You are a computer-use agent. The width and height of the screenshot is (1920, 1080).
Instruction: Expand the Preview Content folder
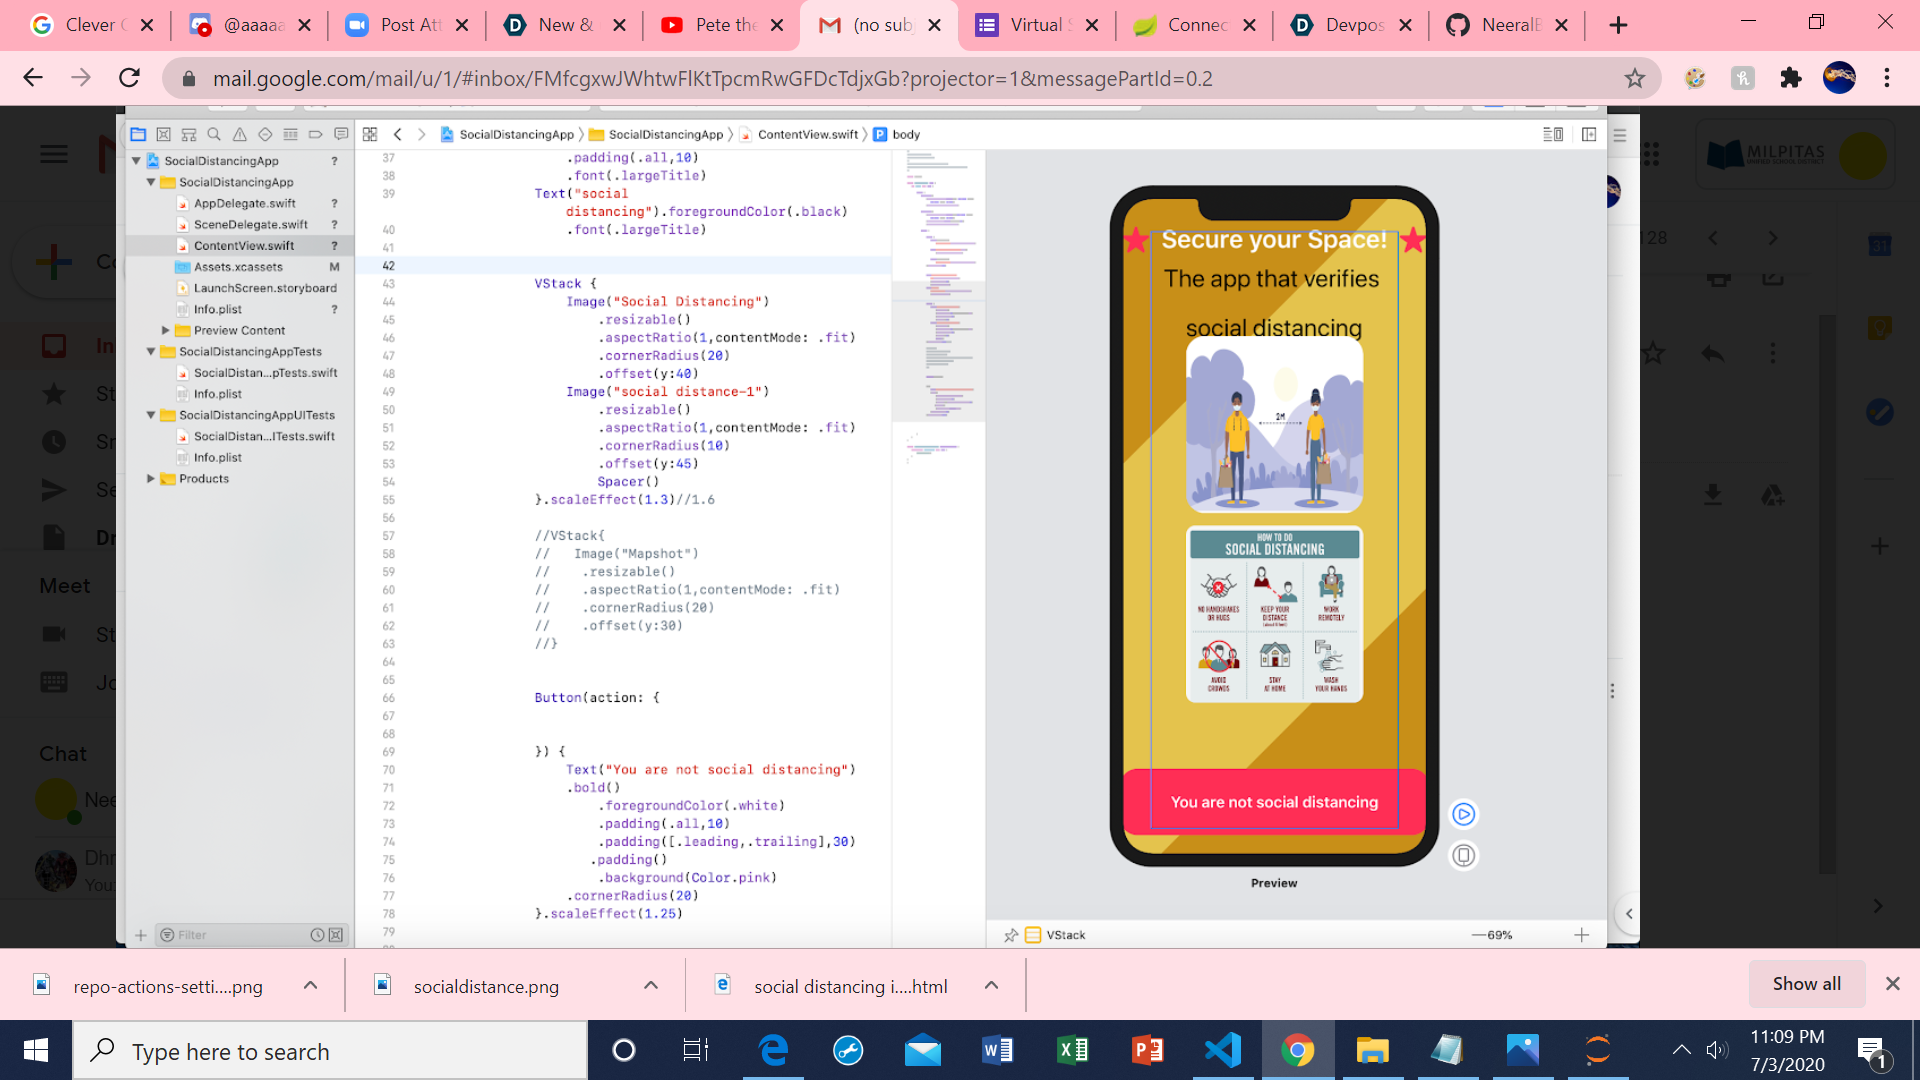(x=166, y=330)
